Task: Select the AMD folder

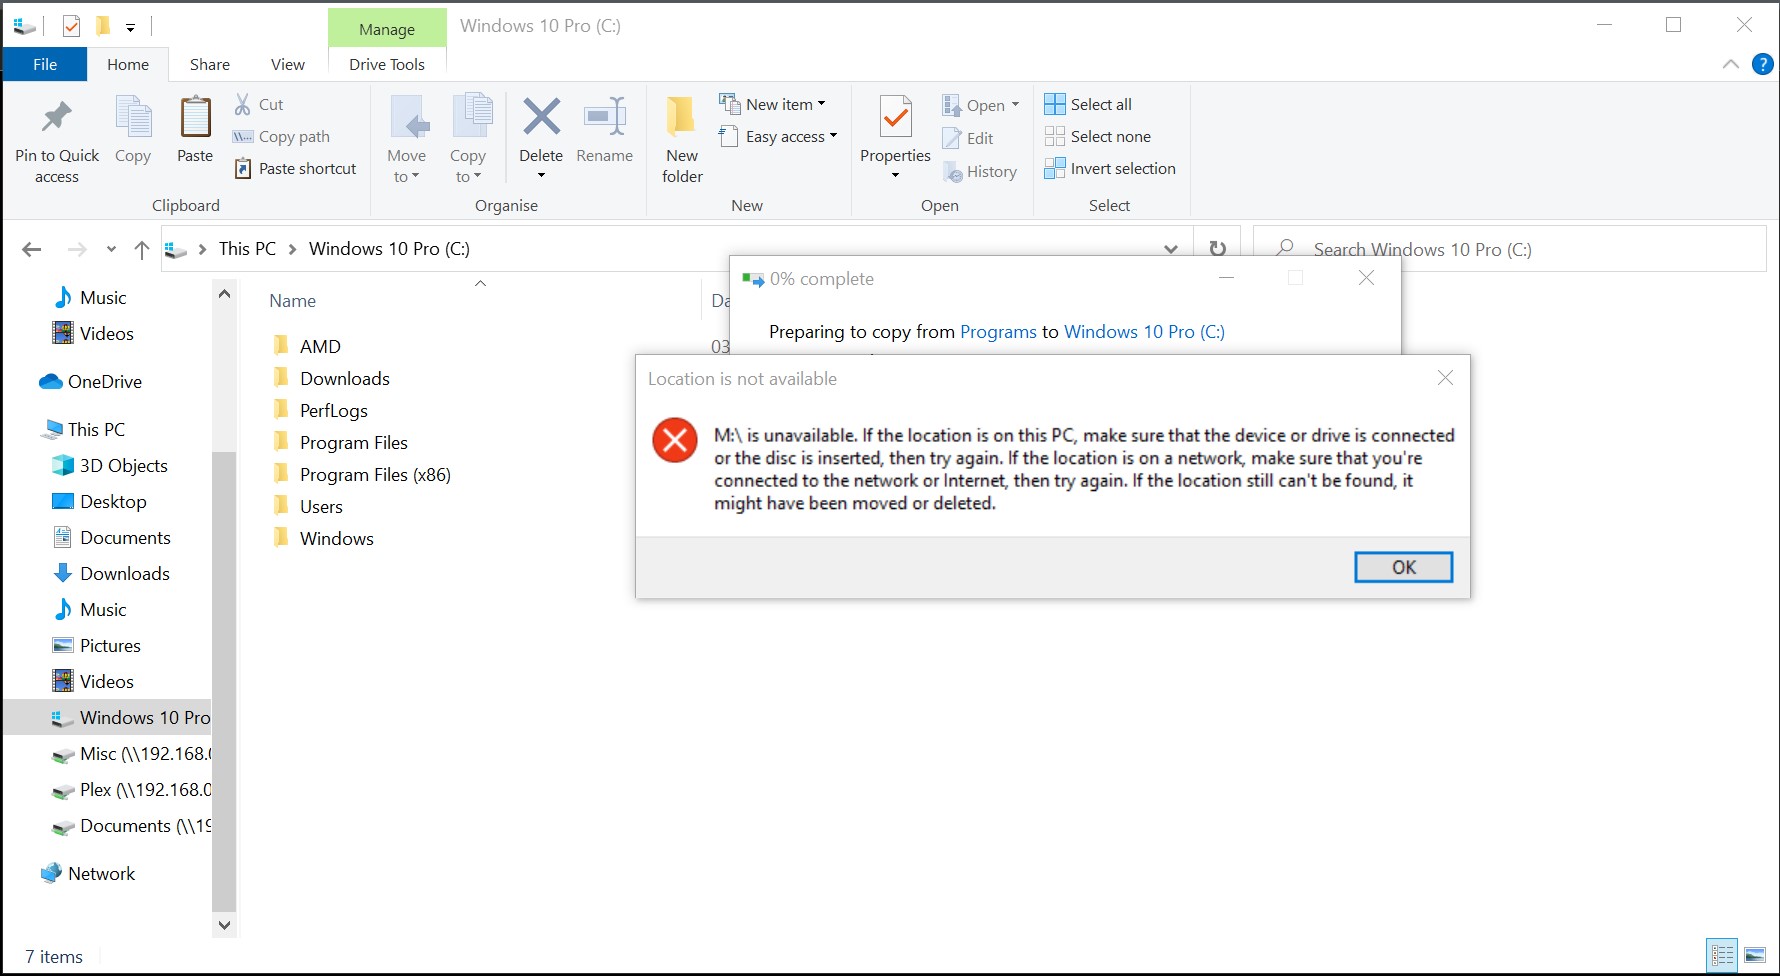Action: click(x=320, y=346)
